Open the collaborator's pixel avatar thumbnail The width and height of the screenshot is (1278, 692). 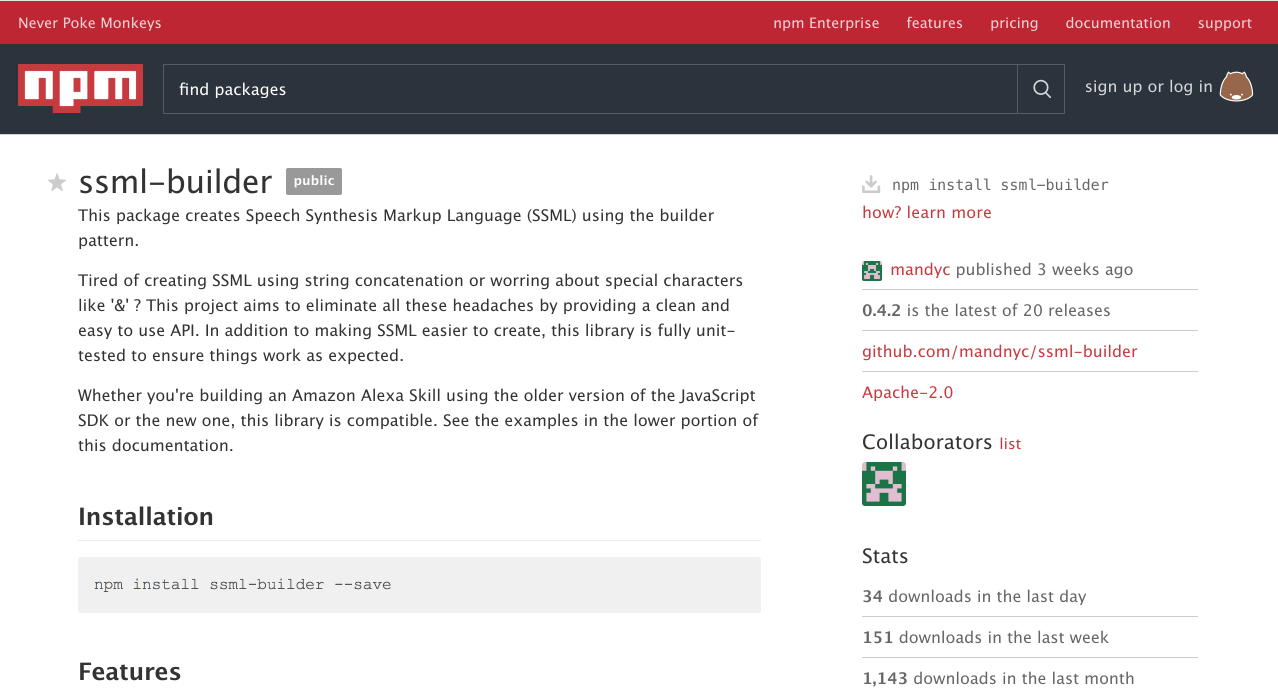tap(884, 484)
